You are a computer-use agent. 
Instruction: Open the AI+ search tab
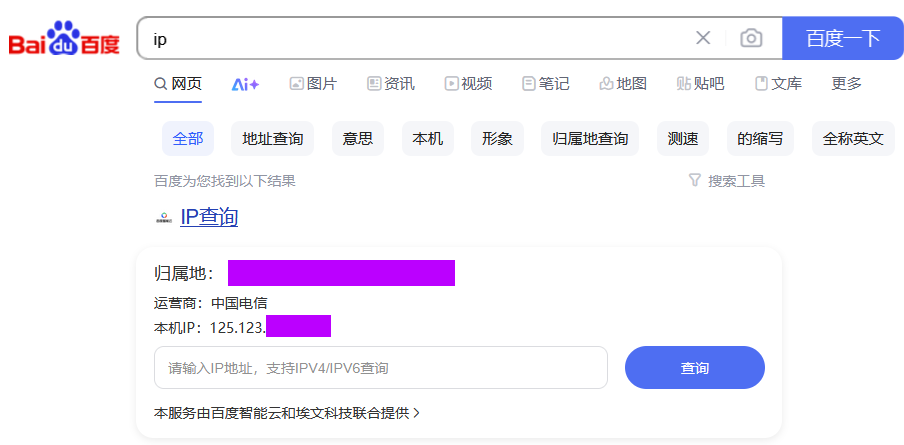[x=245, y=84]
